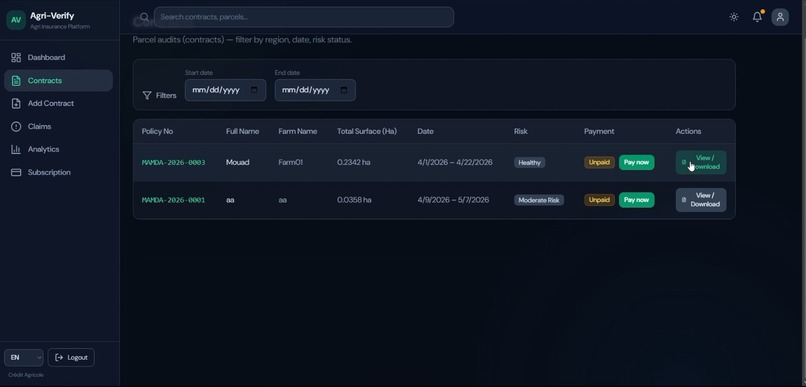
Task: Open the Analytics section
Action: point(59,149)
